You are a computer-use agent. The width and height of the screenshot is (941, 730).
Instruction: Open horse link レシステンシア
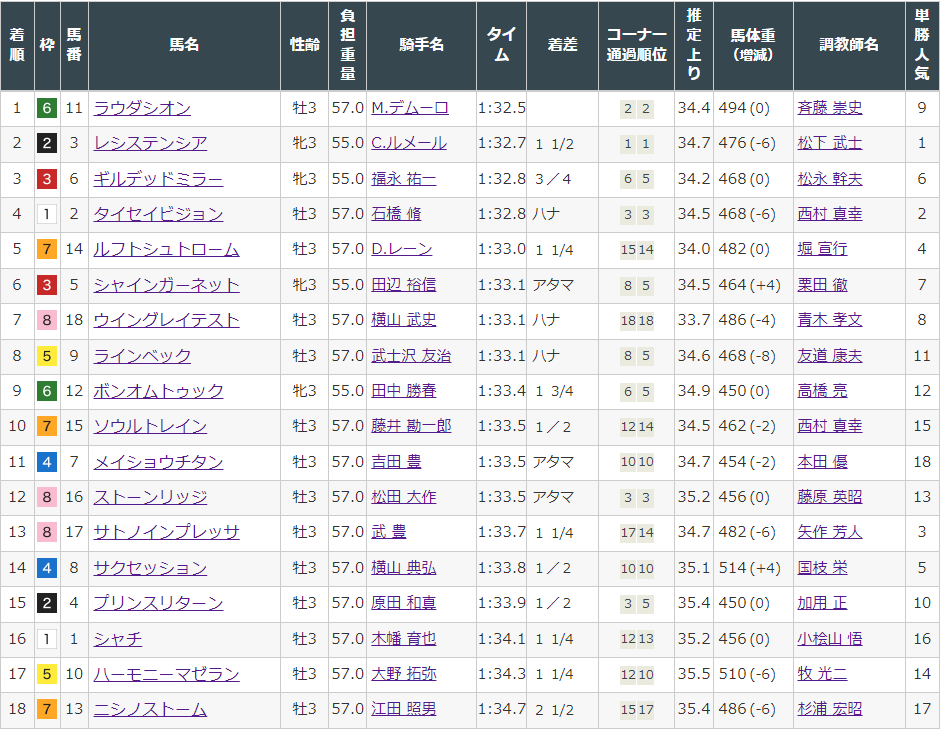(x=151, y=143)
